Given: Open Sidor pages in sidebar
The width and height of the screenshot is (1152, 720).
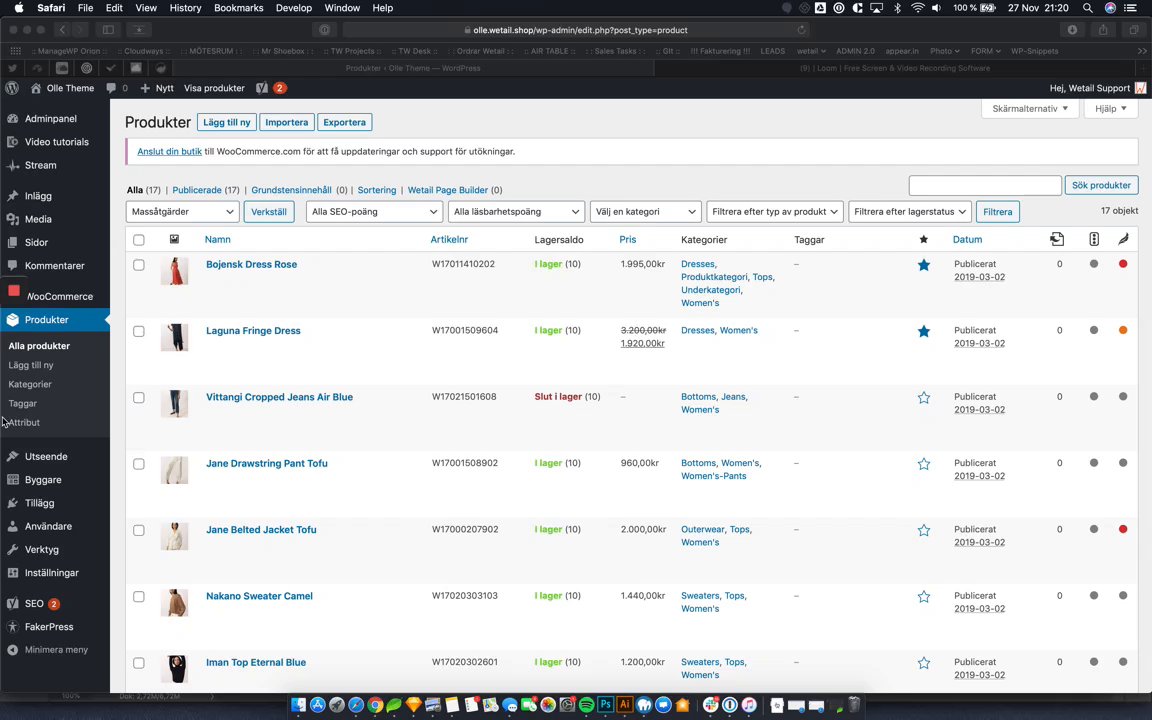Looking at the screenshot, I should [36, 242].
